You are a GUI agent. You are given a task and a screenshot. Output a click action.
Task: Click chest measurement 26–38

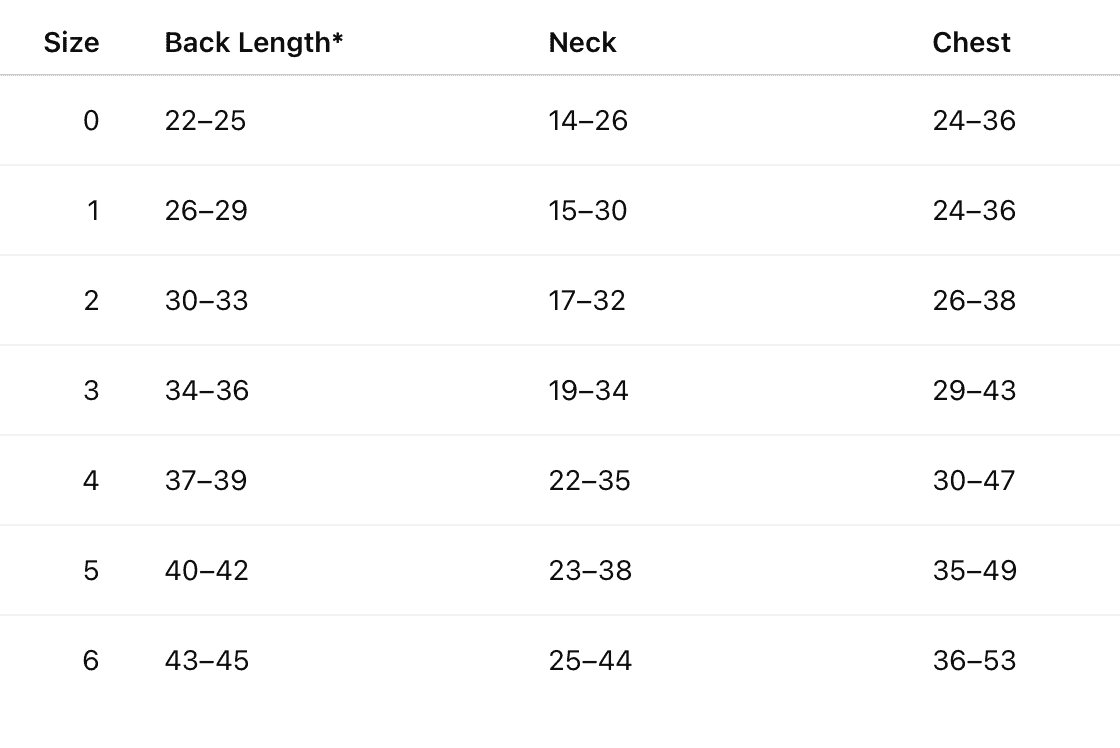click(x=973, y=301)
